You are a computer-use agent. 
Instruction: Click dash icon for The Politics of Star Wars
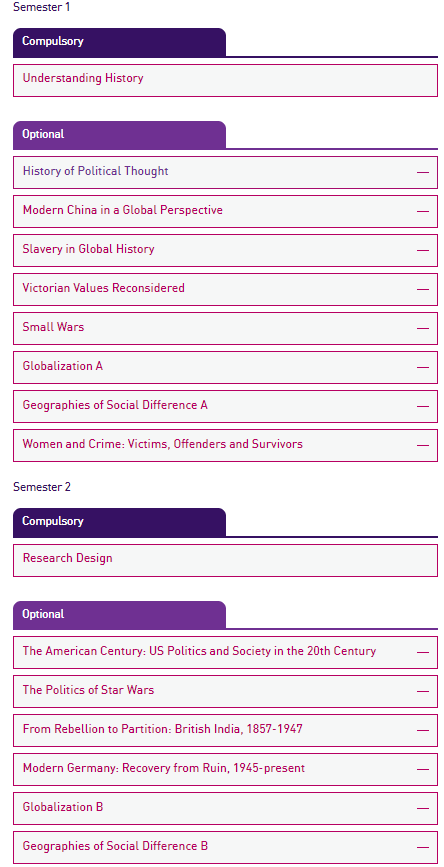[423, 691]
